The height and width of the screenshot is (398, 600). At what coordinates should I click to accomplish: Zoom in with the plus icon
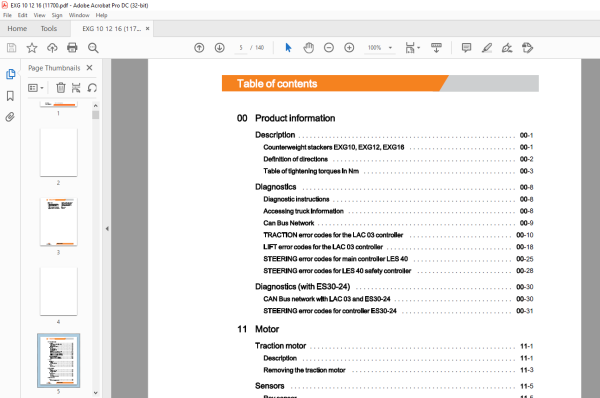349,48
